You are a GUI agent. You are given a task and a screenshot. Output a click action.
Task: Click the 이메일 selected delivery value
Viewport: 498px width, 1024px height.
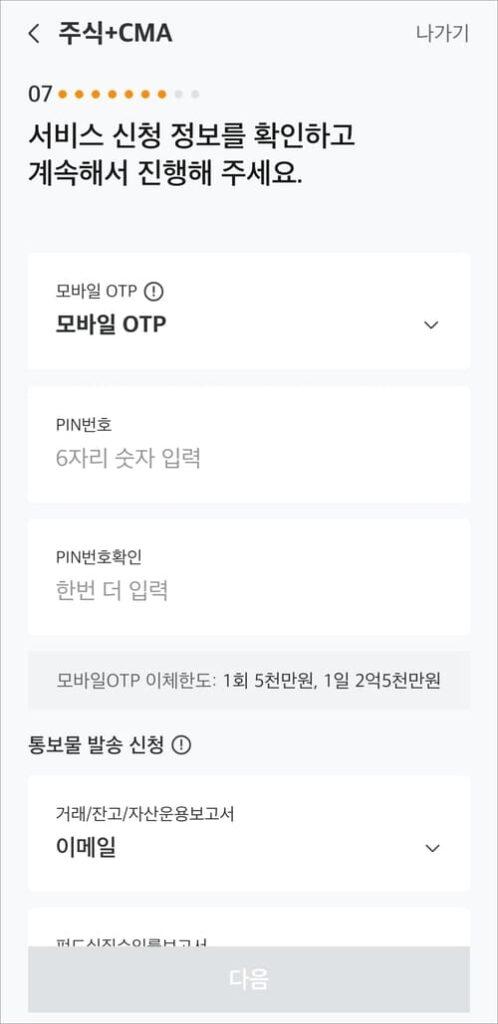click(x=86, y=848)
